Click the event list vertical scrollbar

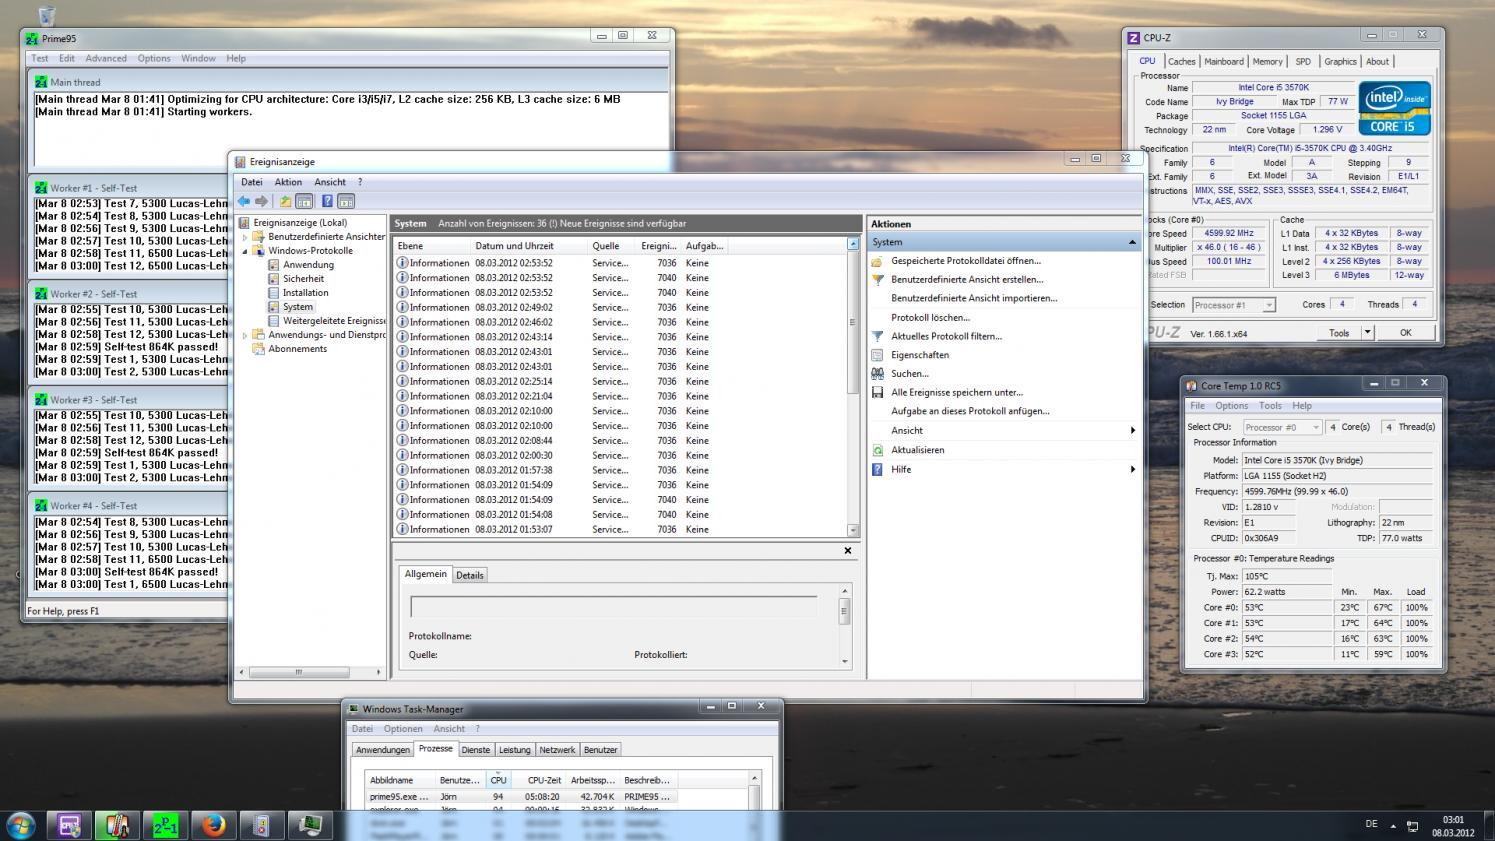point(853,386)
